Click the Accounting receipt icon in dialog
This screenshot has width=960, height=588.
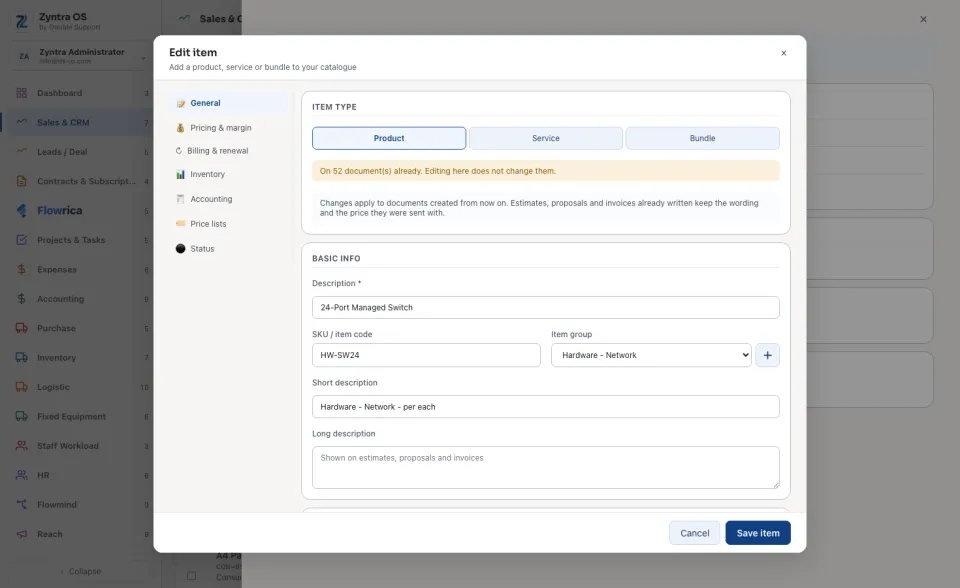180,199
